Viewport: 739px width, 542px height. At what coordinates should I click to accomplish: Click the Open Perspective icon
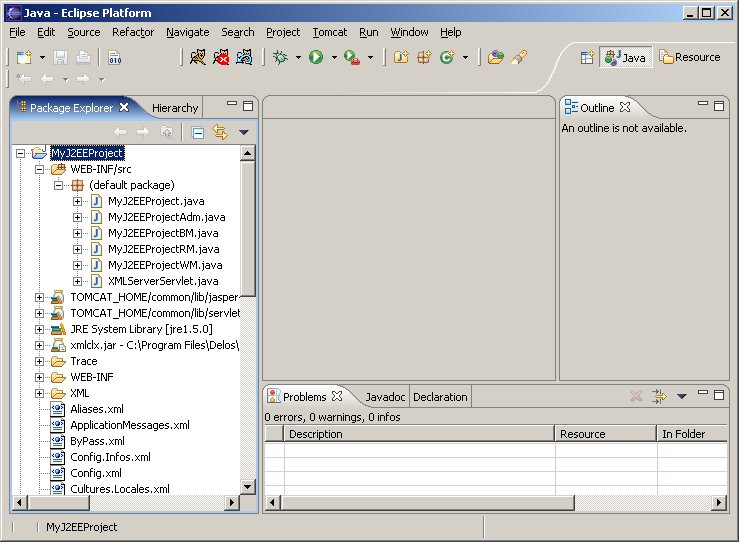[588, 58]
